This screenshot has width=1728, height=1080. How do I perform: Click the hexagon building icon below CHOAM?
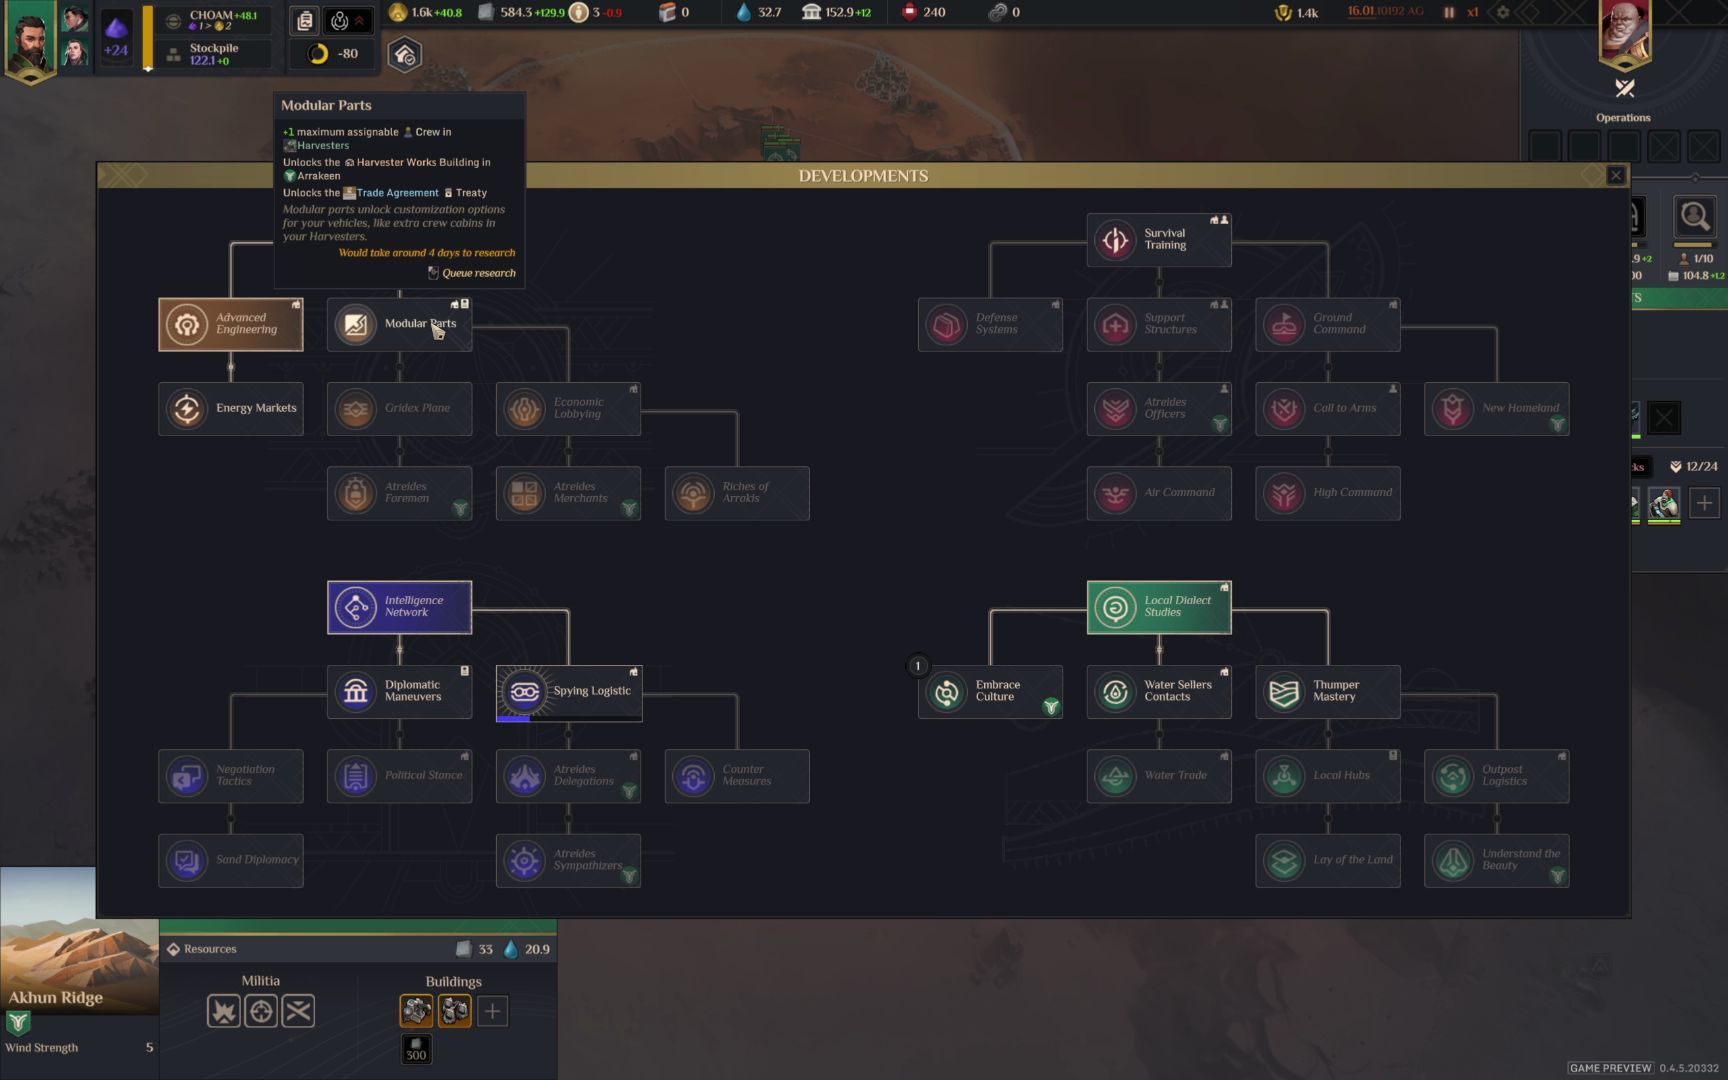(405, 55)
